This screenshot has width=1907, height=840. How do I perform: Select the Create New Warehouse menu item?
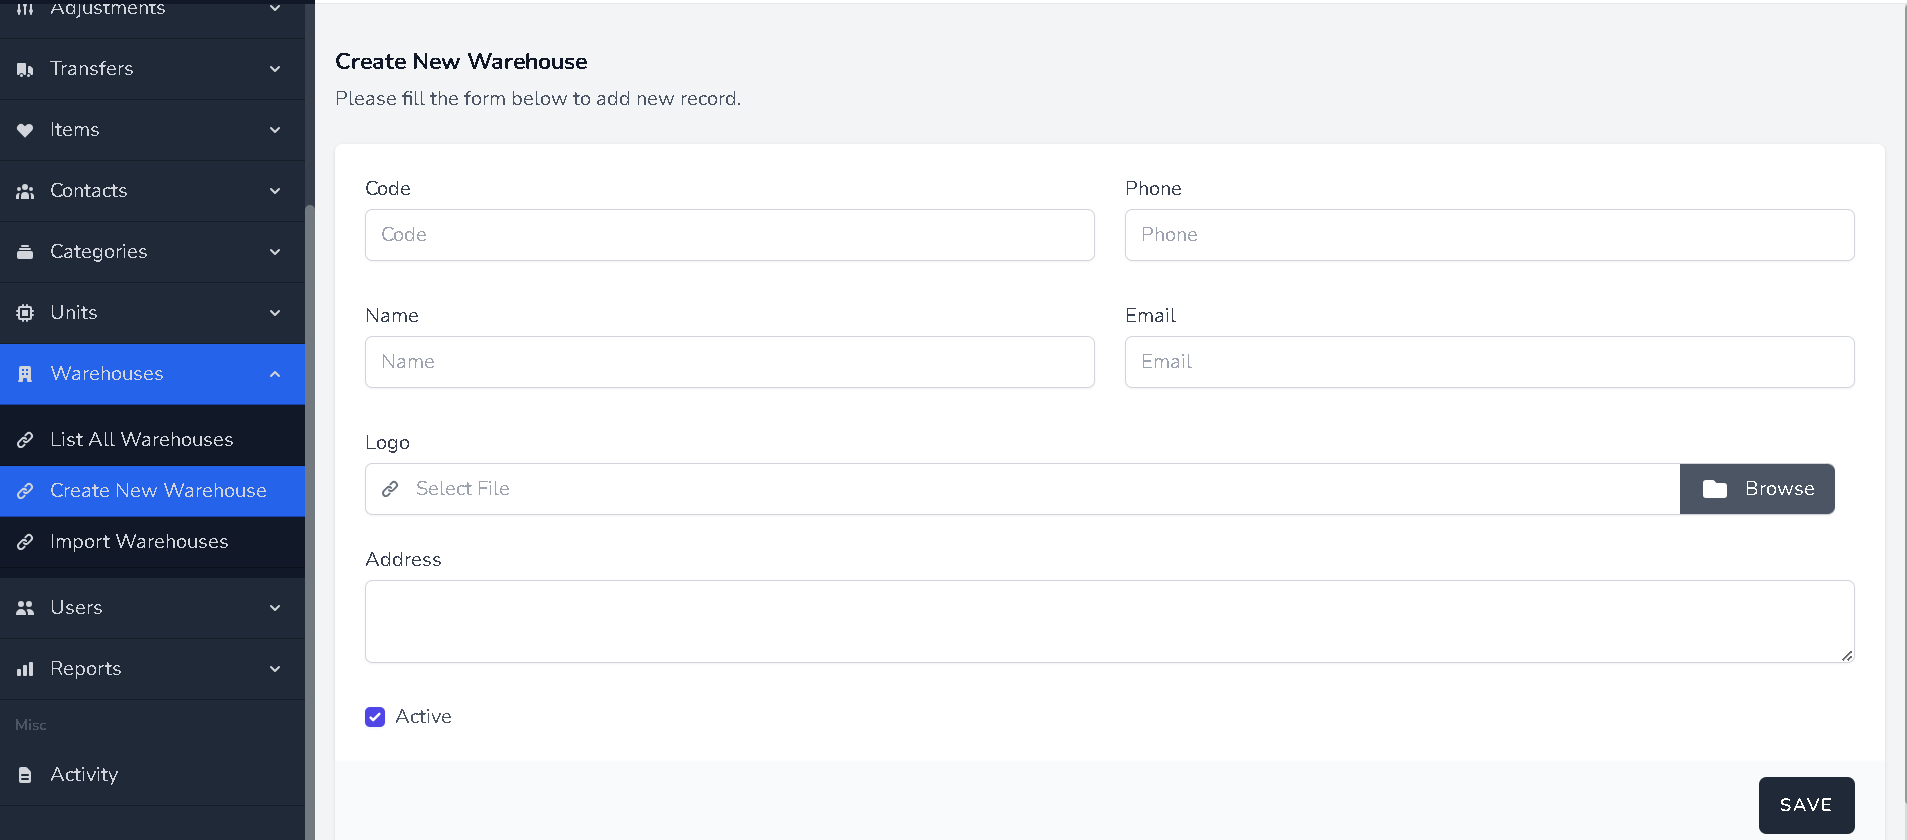point(158,491)
